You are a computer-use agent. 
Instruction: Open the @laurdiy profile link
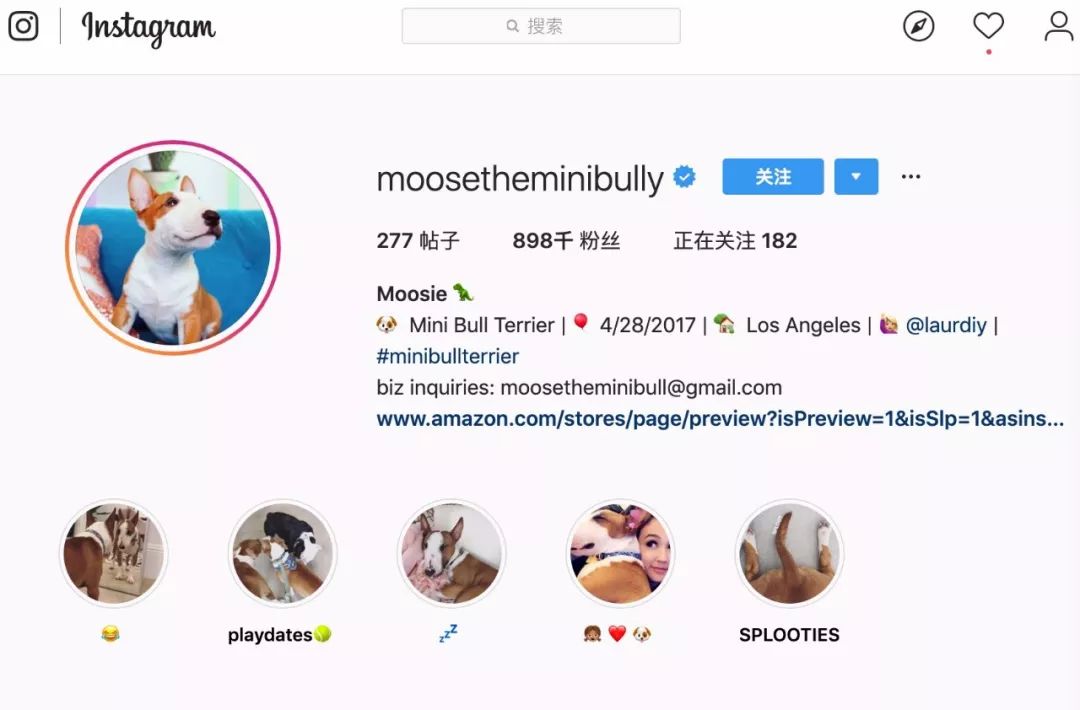946,325
